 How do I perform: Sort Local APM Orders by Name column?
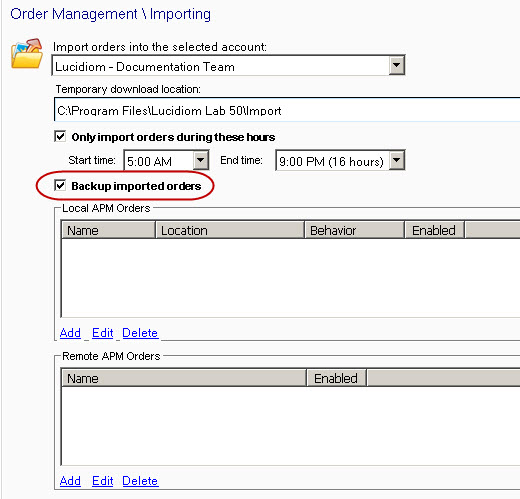point(109,230)
